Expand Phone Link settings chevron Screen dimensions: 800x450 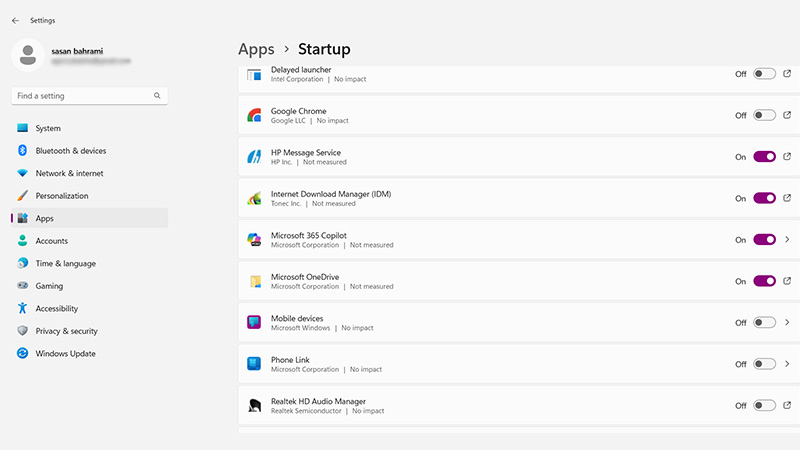(787, 364)
